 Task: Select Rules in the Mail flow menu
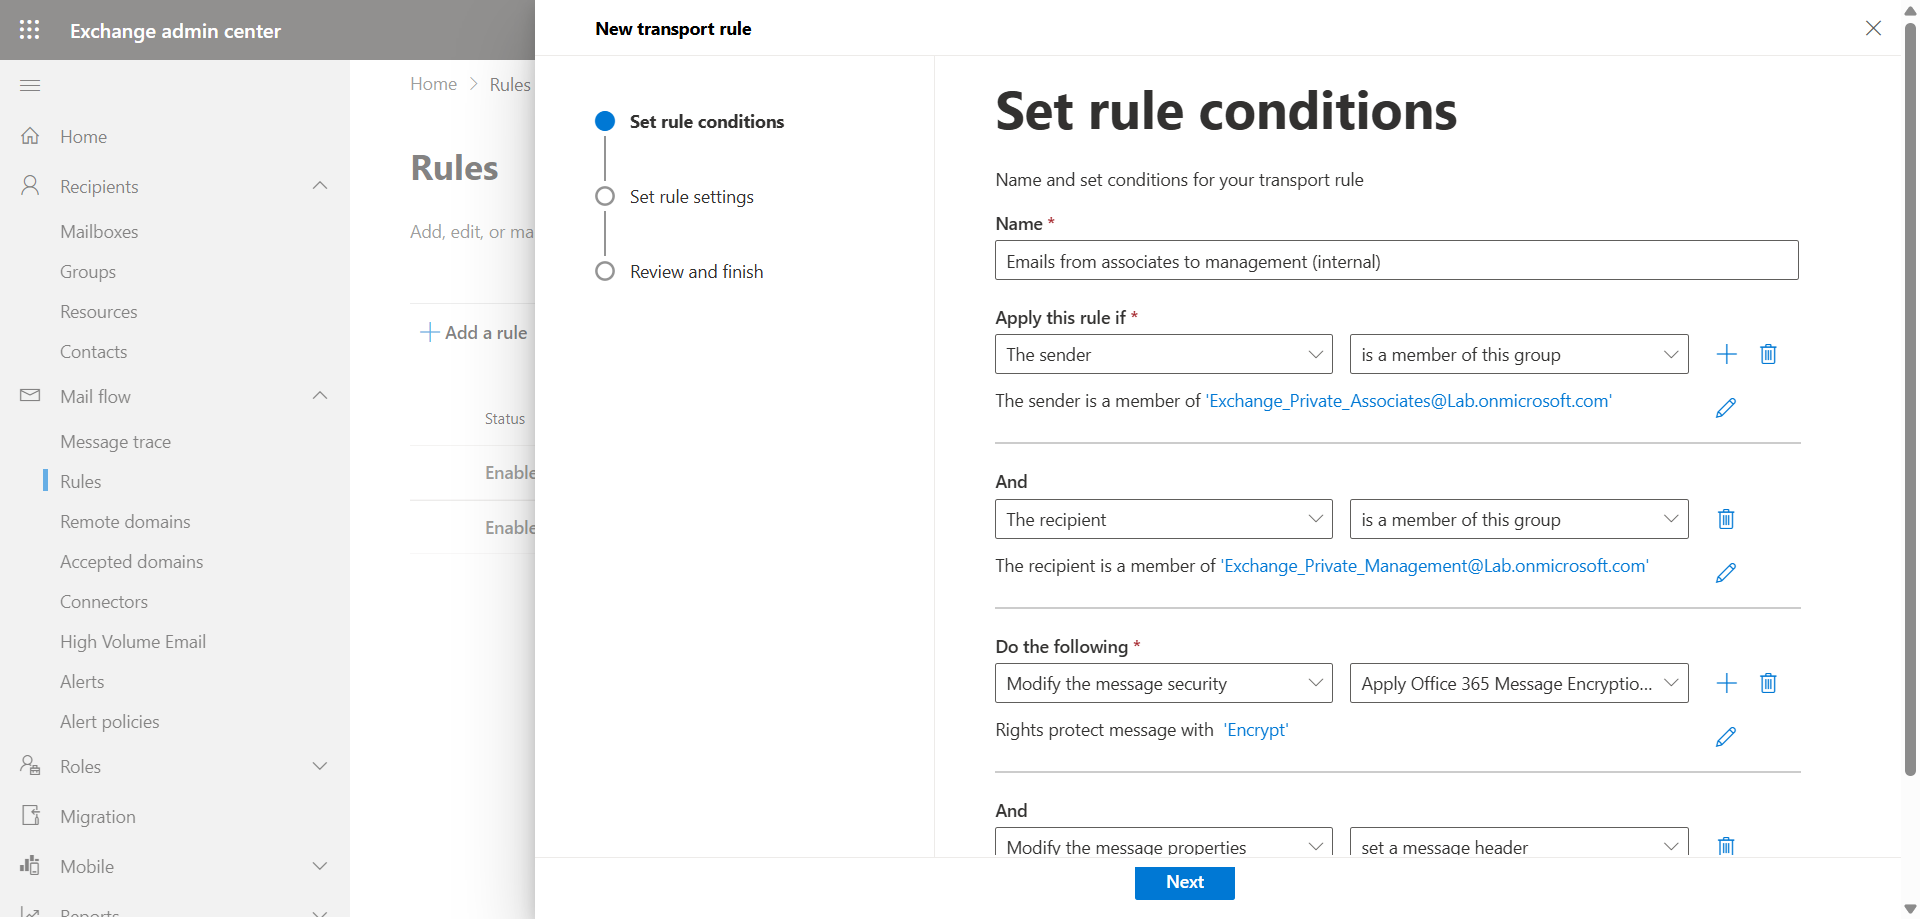[80, 481]
